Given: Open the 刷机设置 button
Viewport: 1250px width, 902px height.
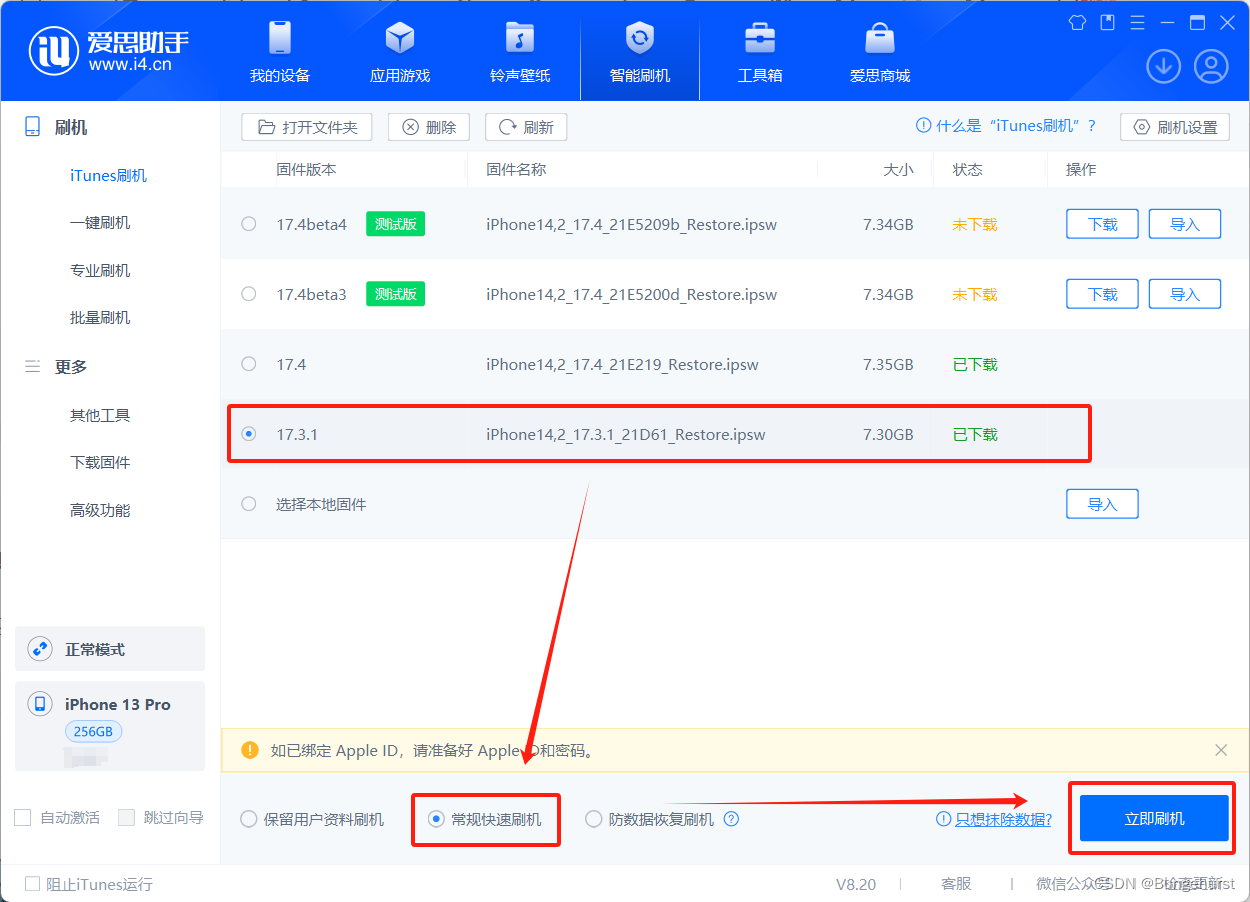Looking at the screenshot, I should click(1175, 127).
